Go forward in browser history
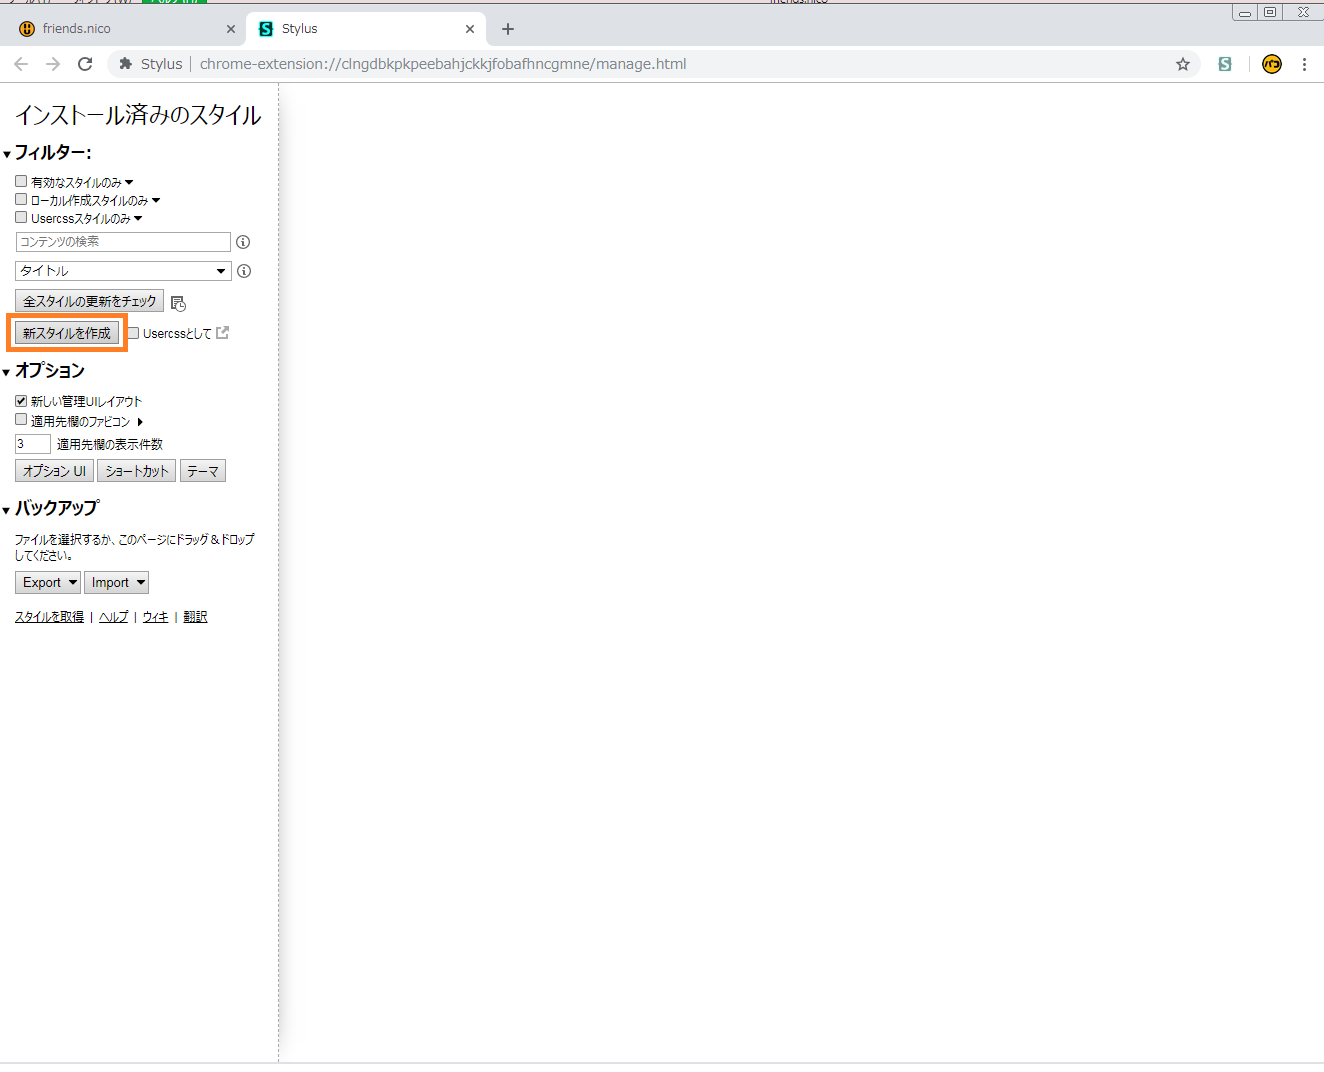 point(53,64)
